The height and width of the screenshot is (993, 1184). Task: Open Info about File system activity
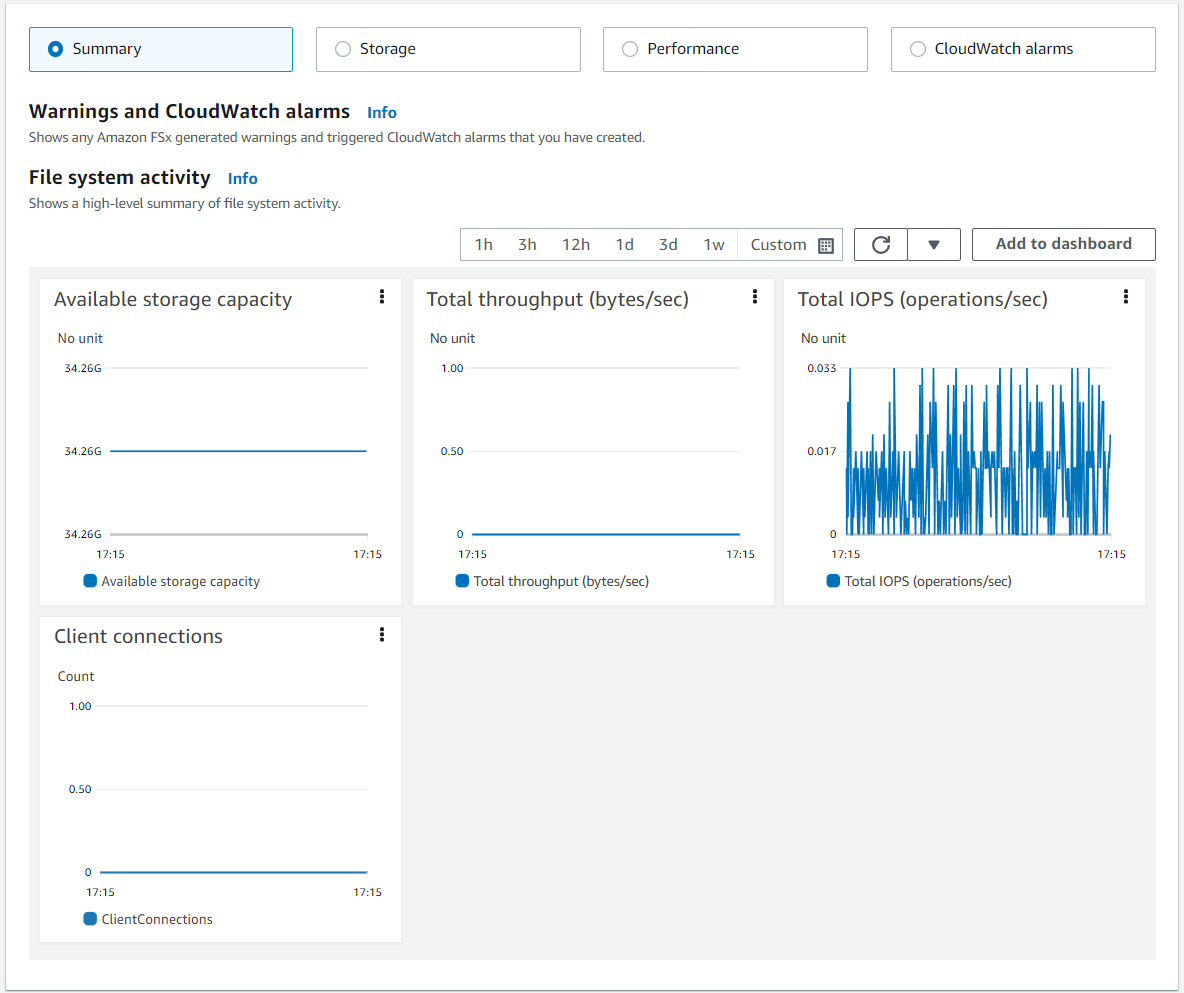[242, 178]
